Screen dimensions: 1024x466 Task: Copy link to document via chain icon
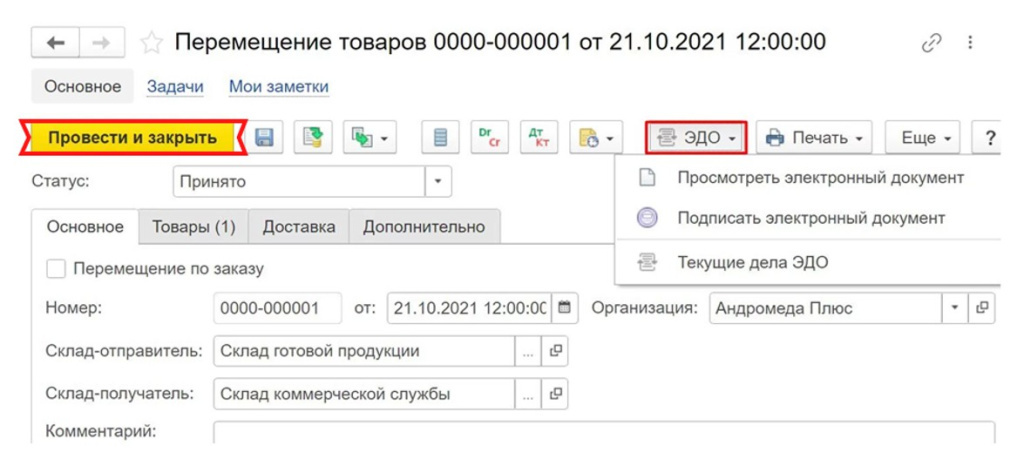[x=930, y=44]
